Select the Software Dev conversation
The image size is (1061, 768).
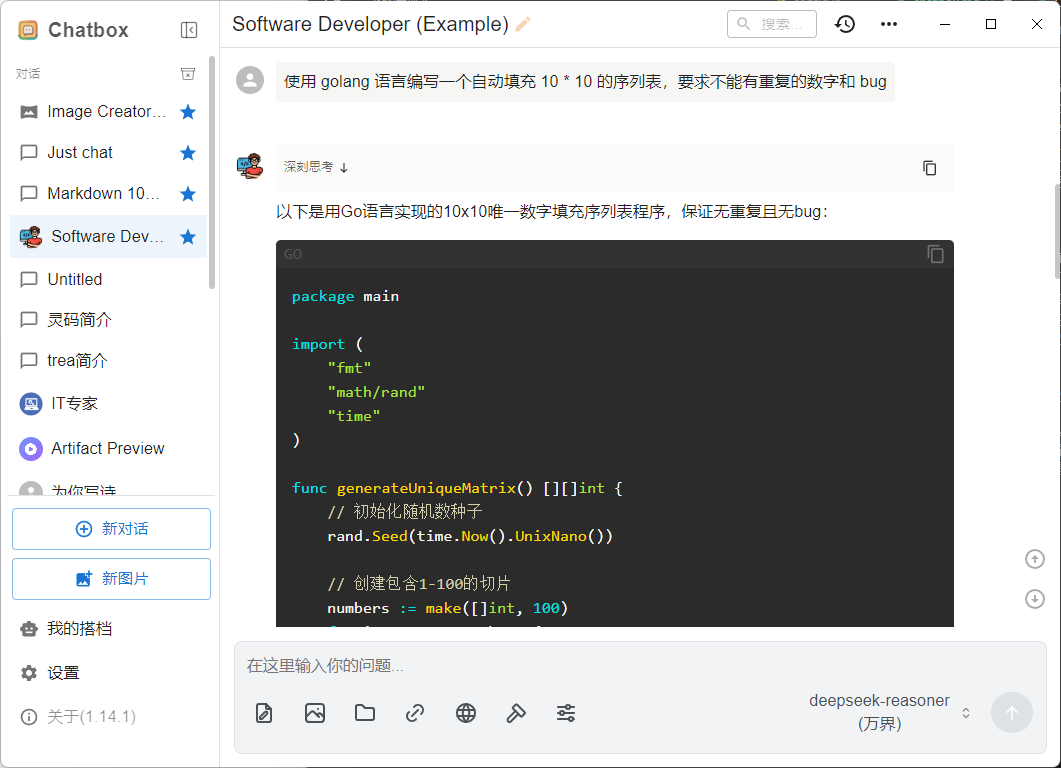tap(108, 237)
